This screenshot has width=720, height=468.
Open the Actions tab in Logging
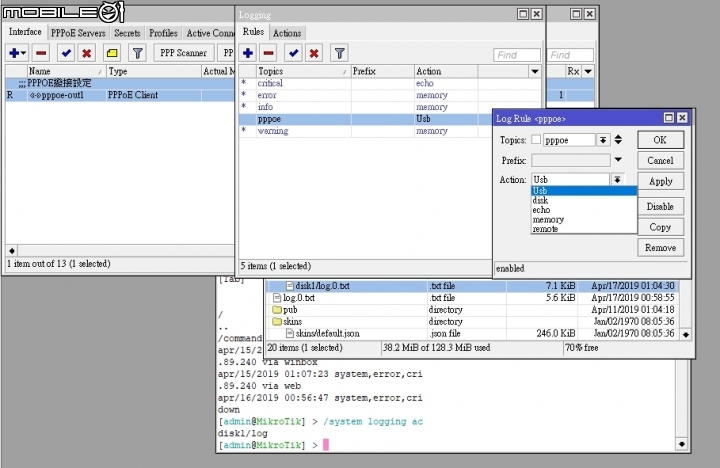point(287,33)
